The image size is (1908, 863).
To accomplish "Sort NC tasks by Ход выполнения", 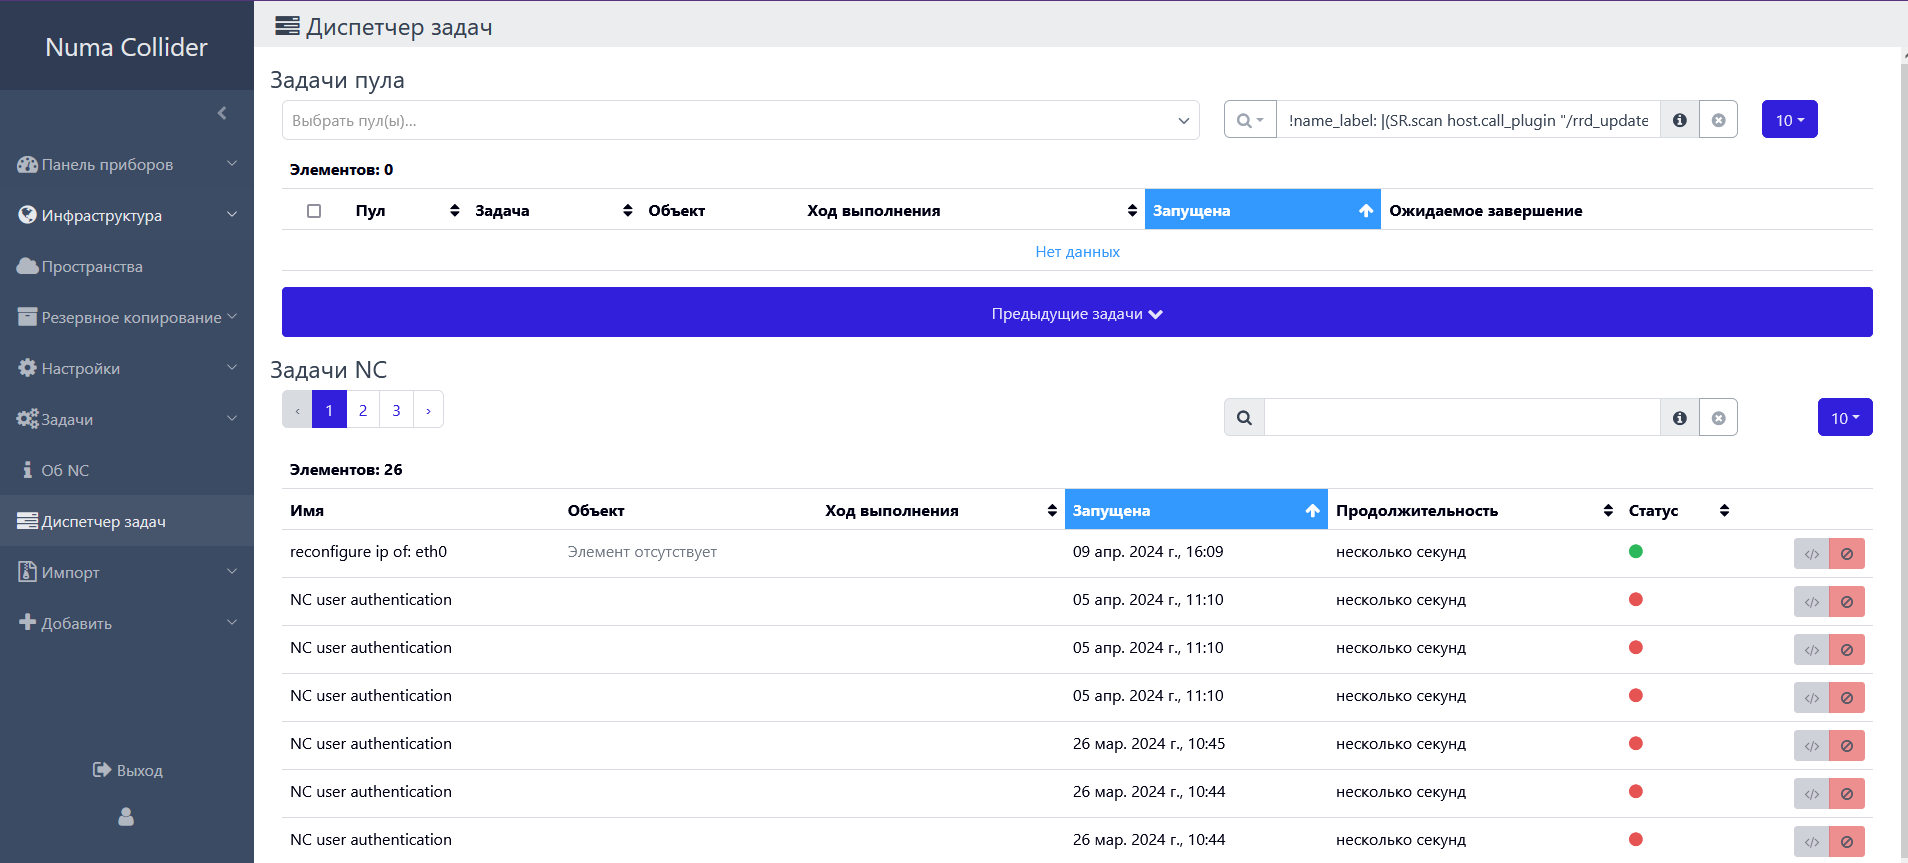I will pos(940,510).
